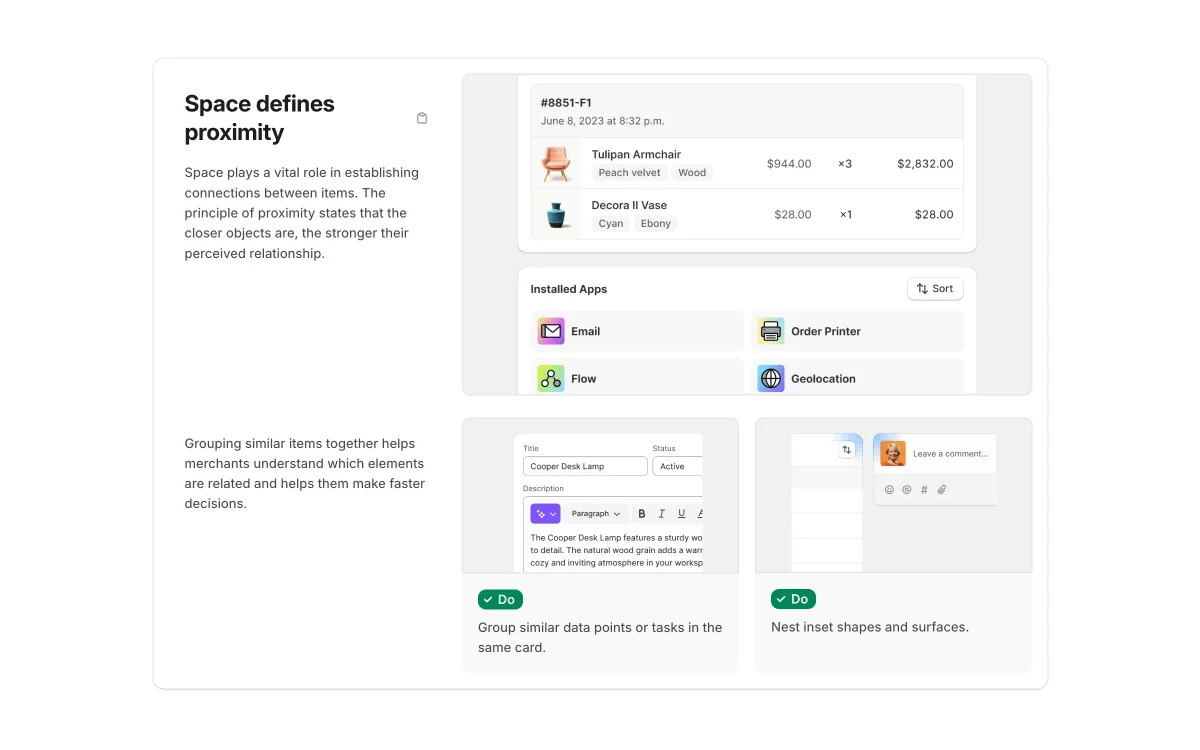Click the emoji icon under comment box
1200x750 pixels.
click(889, 490)
